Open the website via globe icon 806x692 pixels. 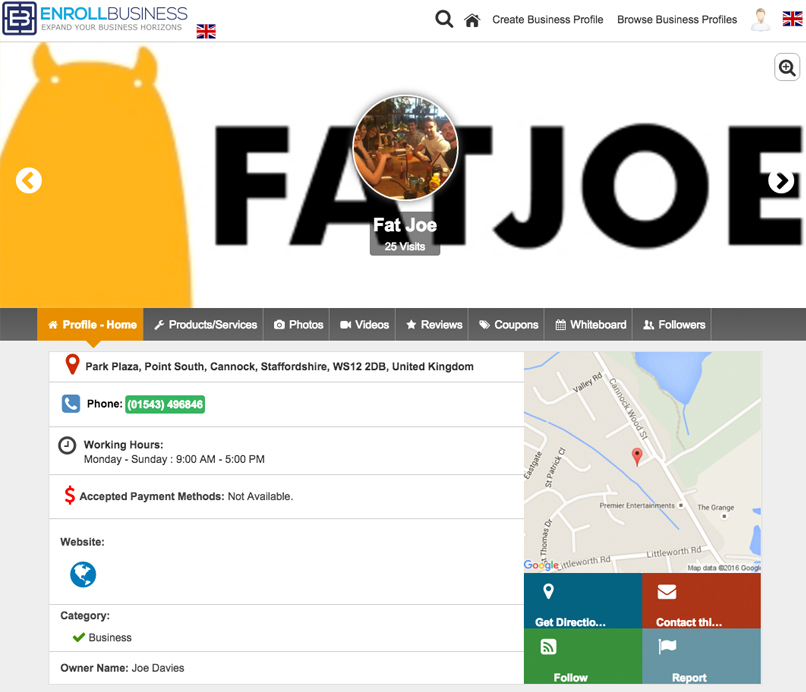coord(83,574)
